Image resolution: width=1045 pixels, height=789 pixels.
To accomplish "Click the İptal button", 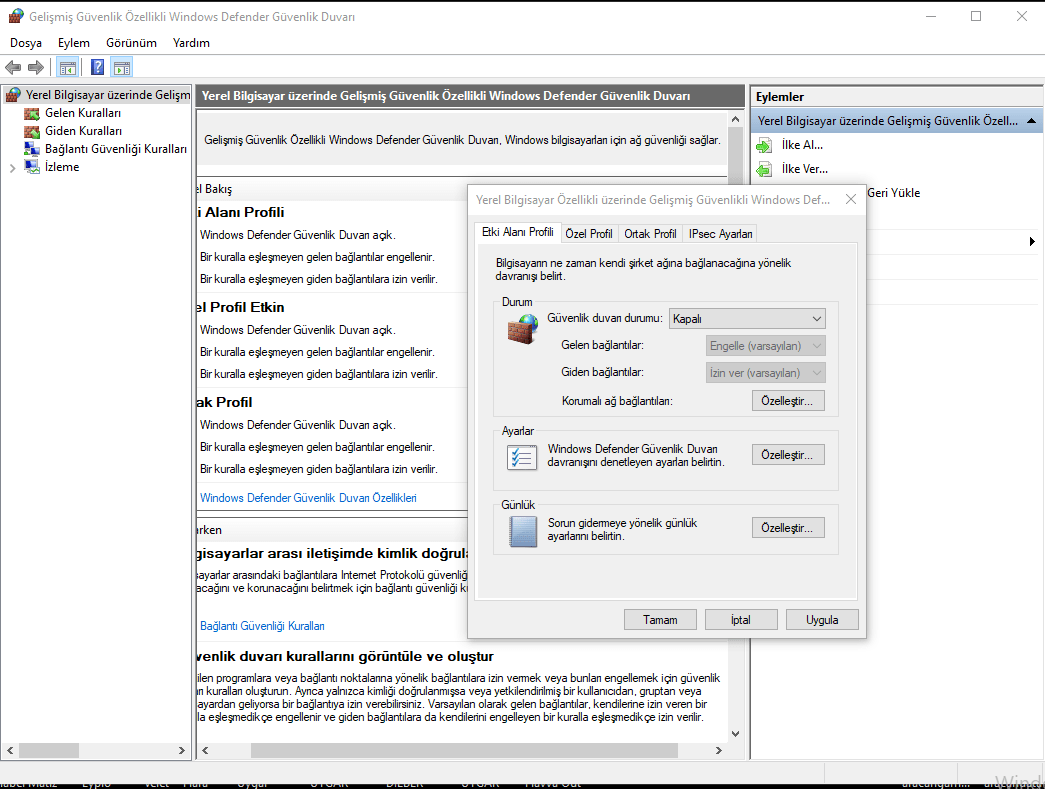I will pos(741,619).
